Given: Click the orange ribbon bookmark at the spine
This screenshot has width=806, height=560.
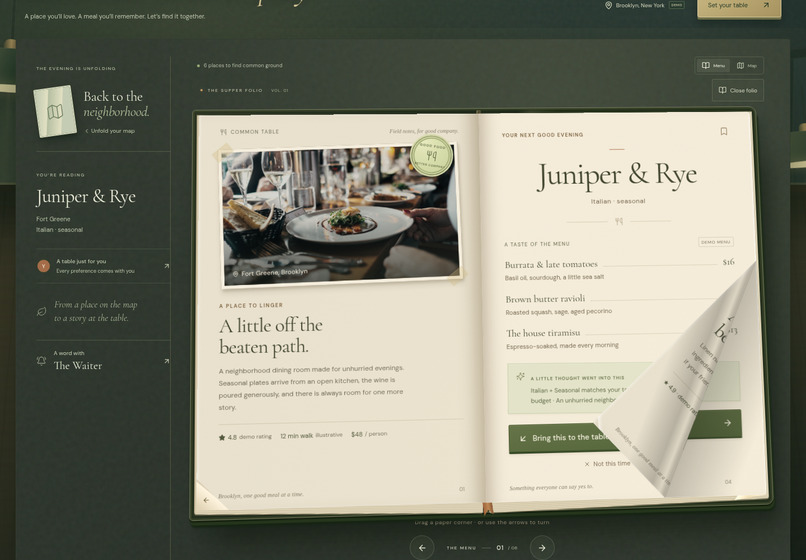Looking at the screenshot, I should coord(487,508).
